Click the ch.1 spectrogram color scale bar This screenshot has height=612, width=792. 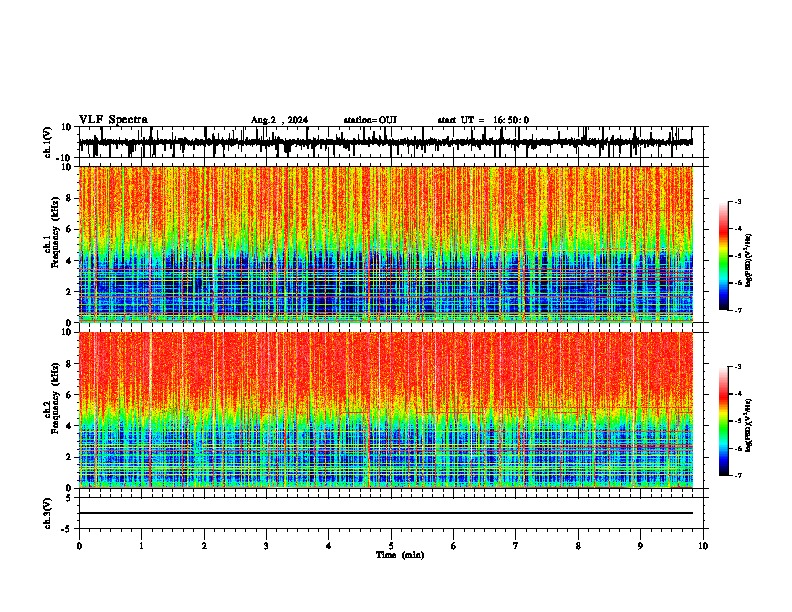724,256
